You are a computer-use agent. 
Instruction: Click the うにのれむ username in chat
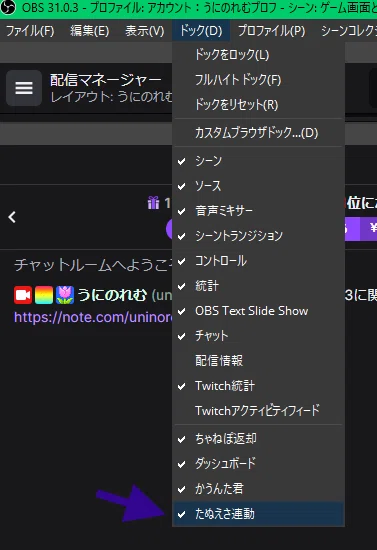[112, 295]
